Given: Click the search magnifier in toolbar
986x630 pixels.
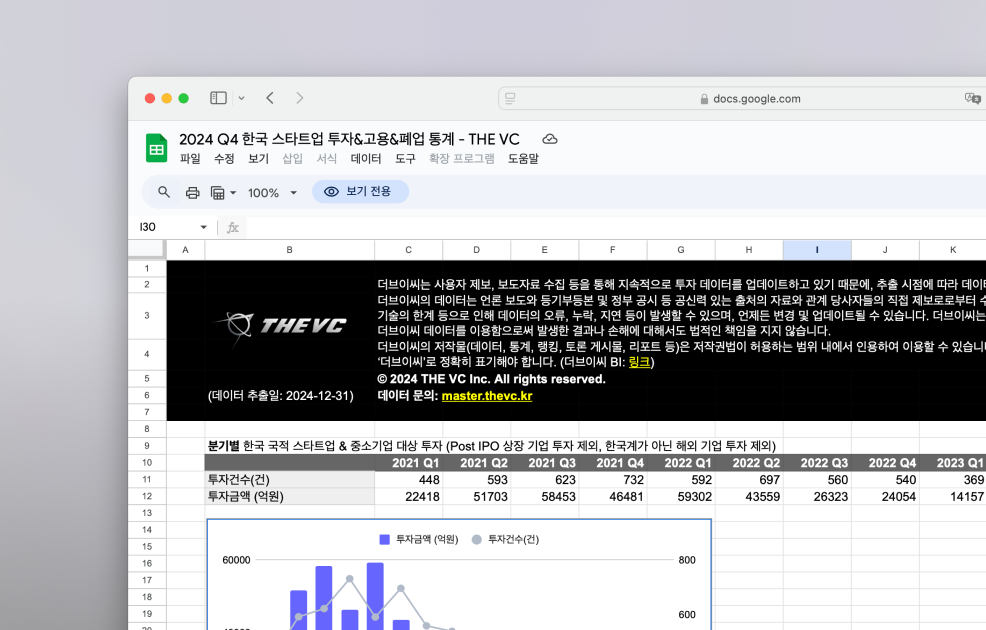Looking at the screenshot, I should [164, 192].
